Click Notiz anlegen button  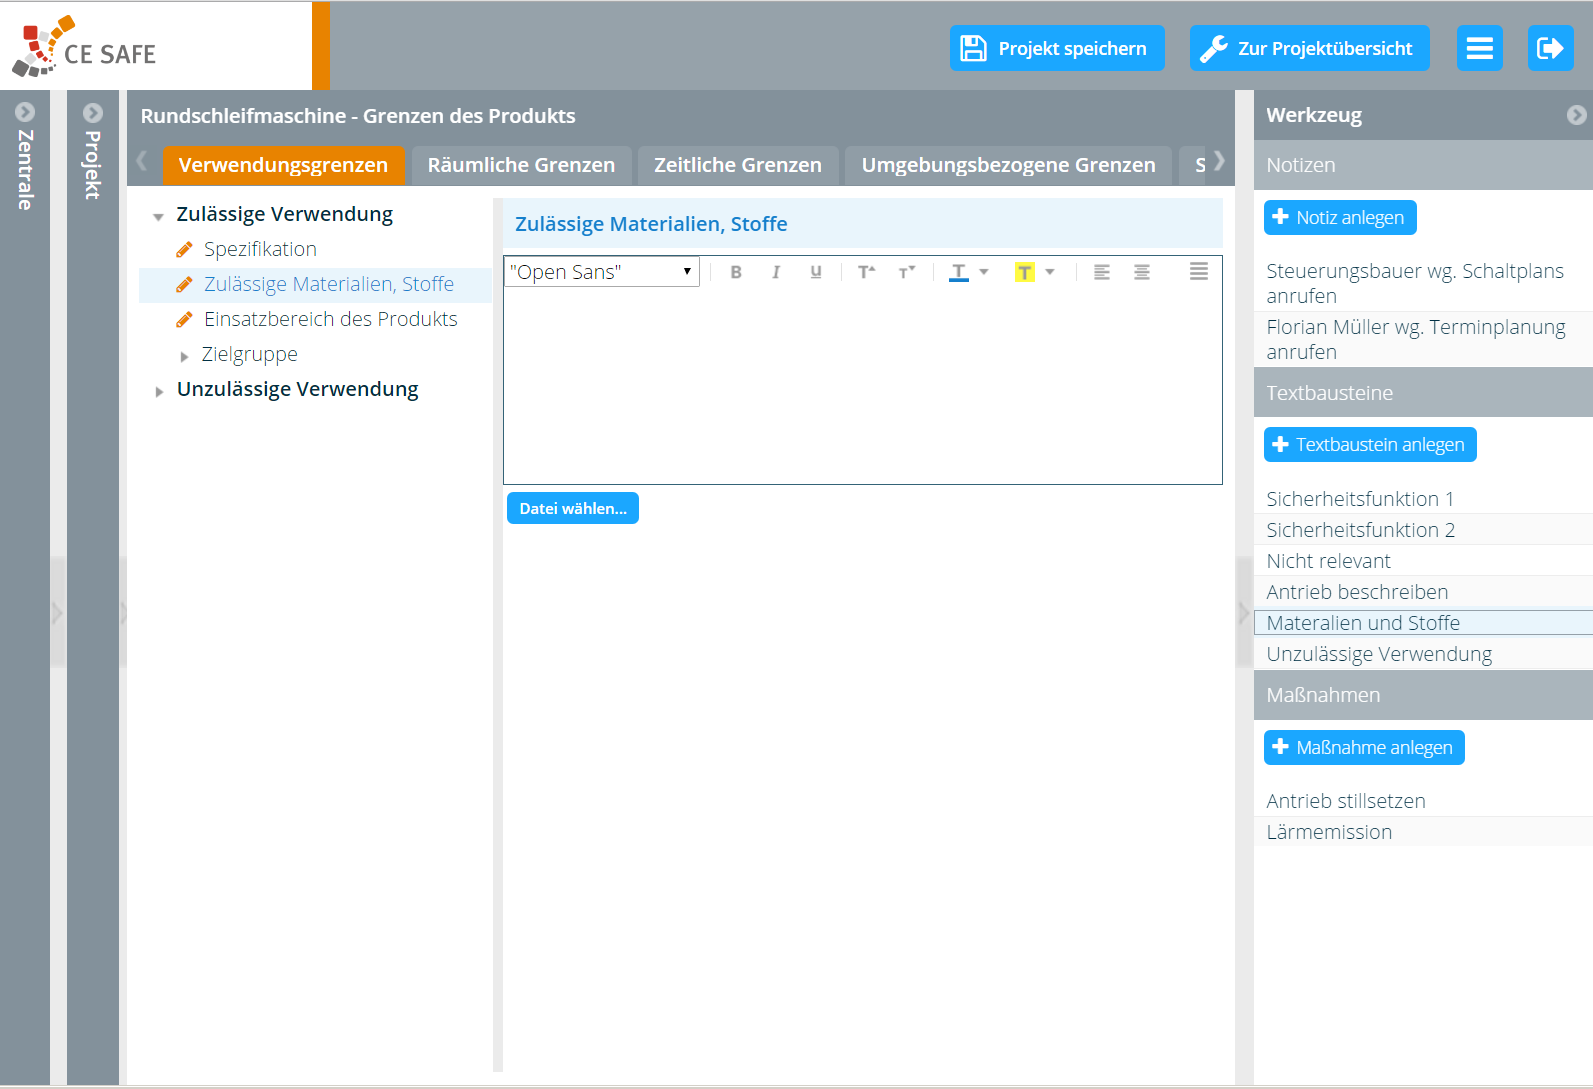[x=1340, y=218]
